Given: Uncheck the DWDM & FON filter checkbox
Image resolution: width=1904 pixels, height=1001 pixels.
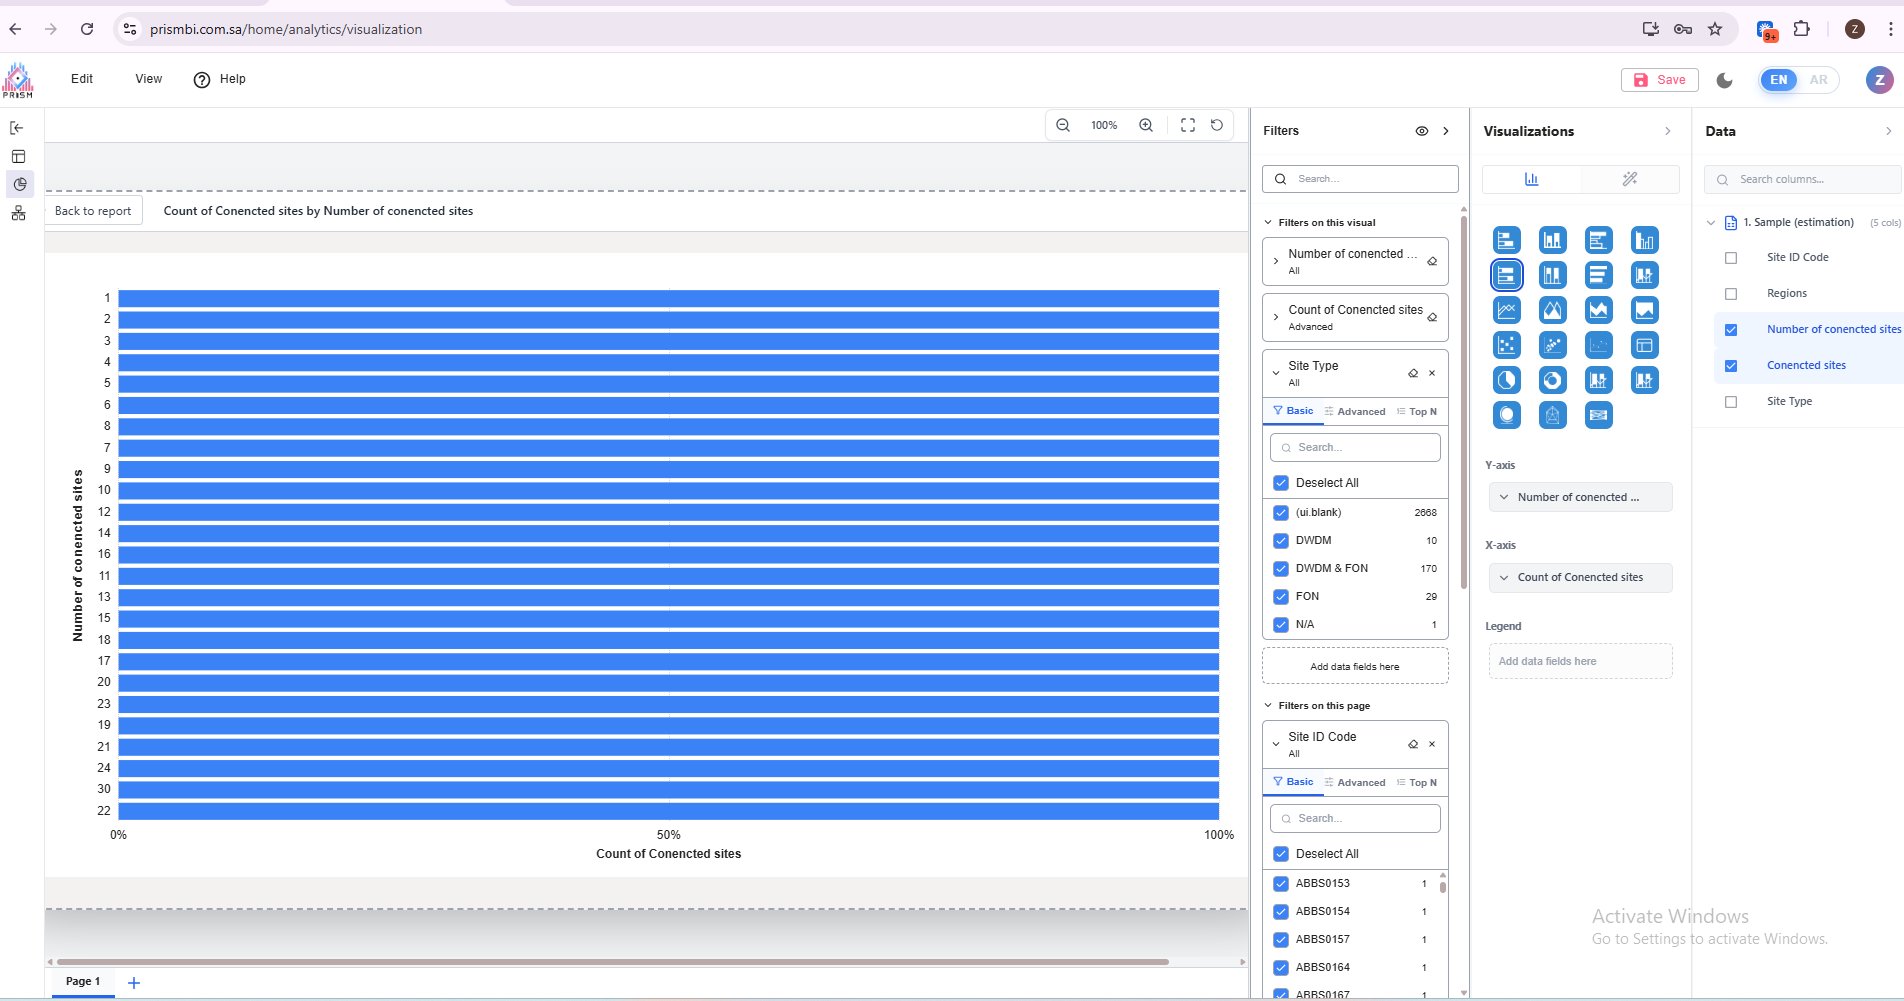Looking at the screenshot, I should click(1281, 569).
